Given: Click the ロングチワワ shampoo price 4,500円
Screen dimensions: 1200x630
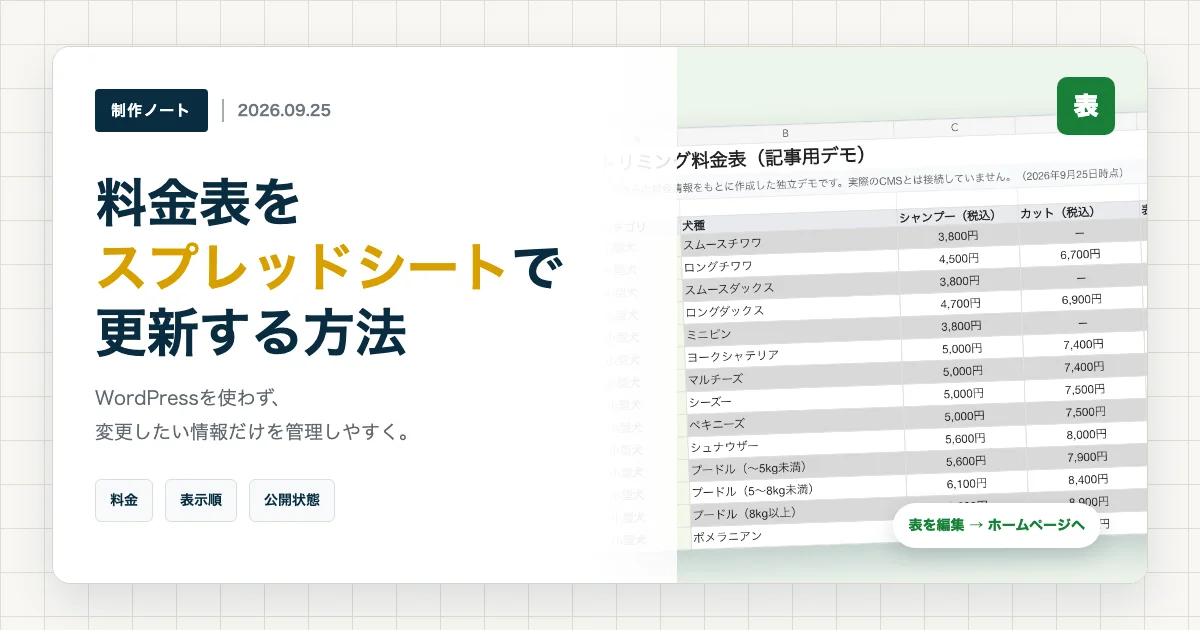Looking at the screenshot, I should tap(961, 258).
